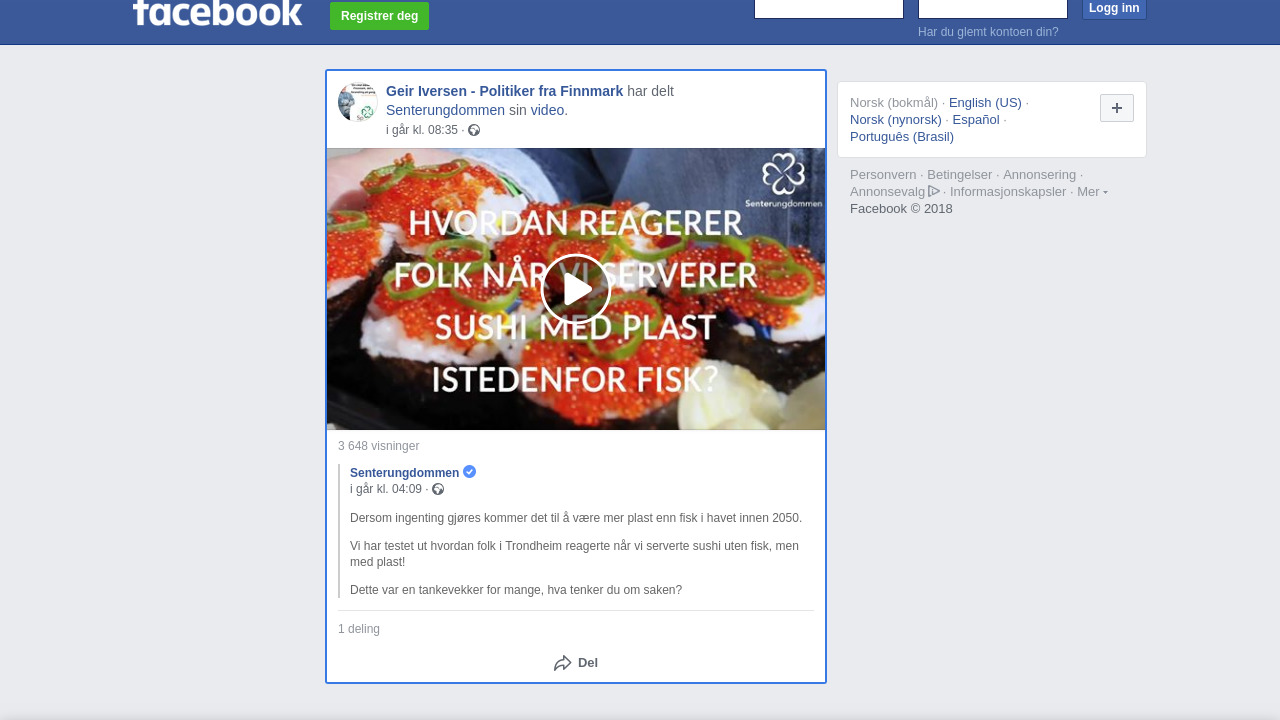Focus the password login input field

click(x=993, y=9)
